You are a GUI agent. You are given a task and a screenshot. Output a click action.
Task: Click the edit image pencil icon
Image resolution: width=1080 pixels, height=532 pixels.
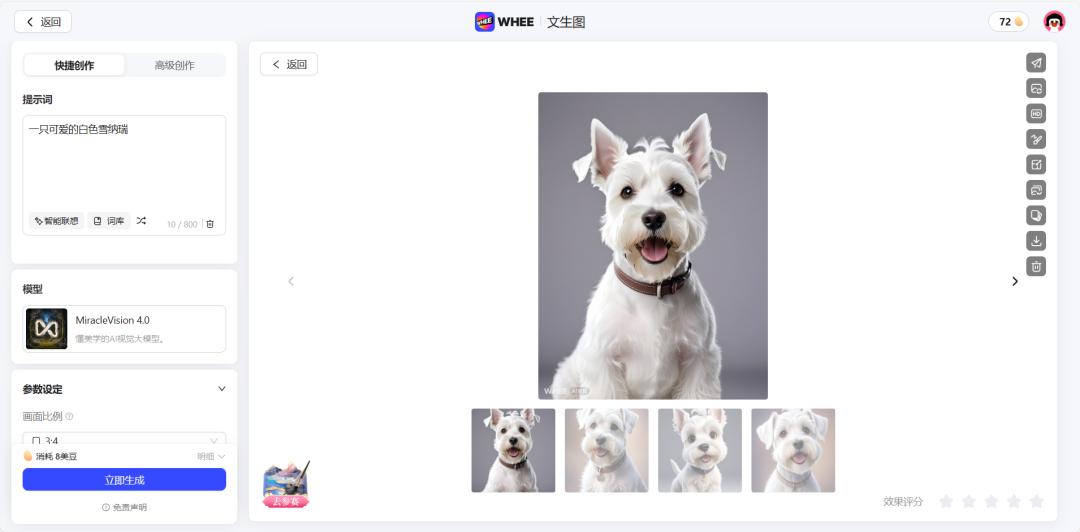(x=1036, y=165)
